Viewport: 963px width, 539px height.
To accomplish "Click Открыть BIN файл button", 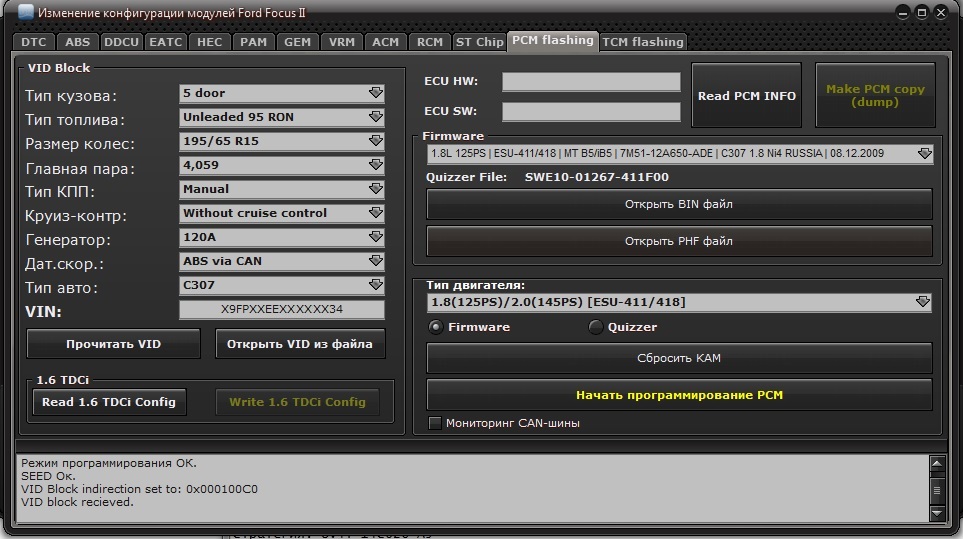I will (679, 204).
